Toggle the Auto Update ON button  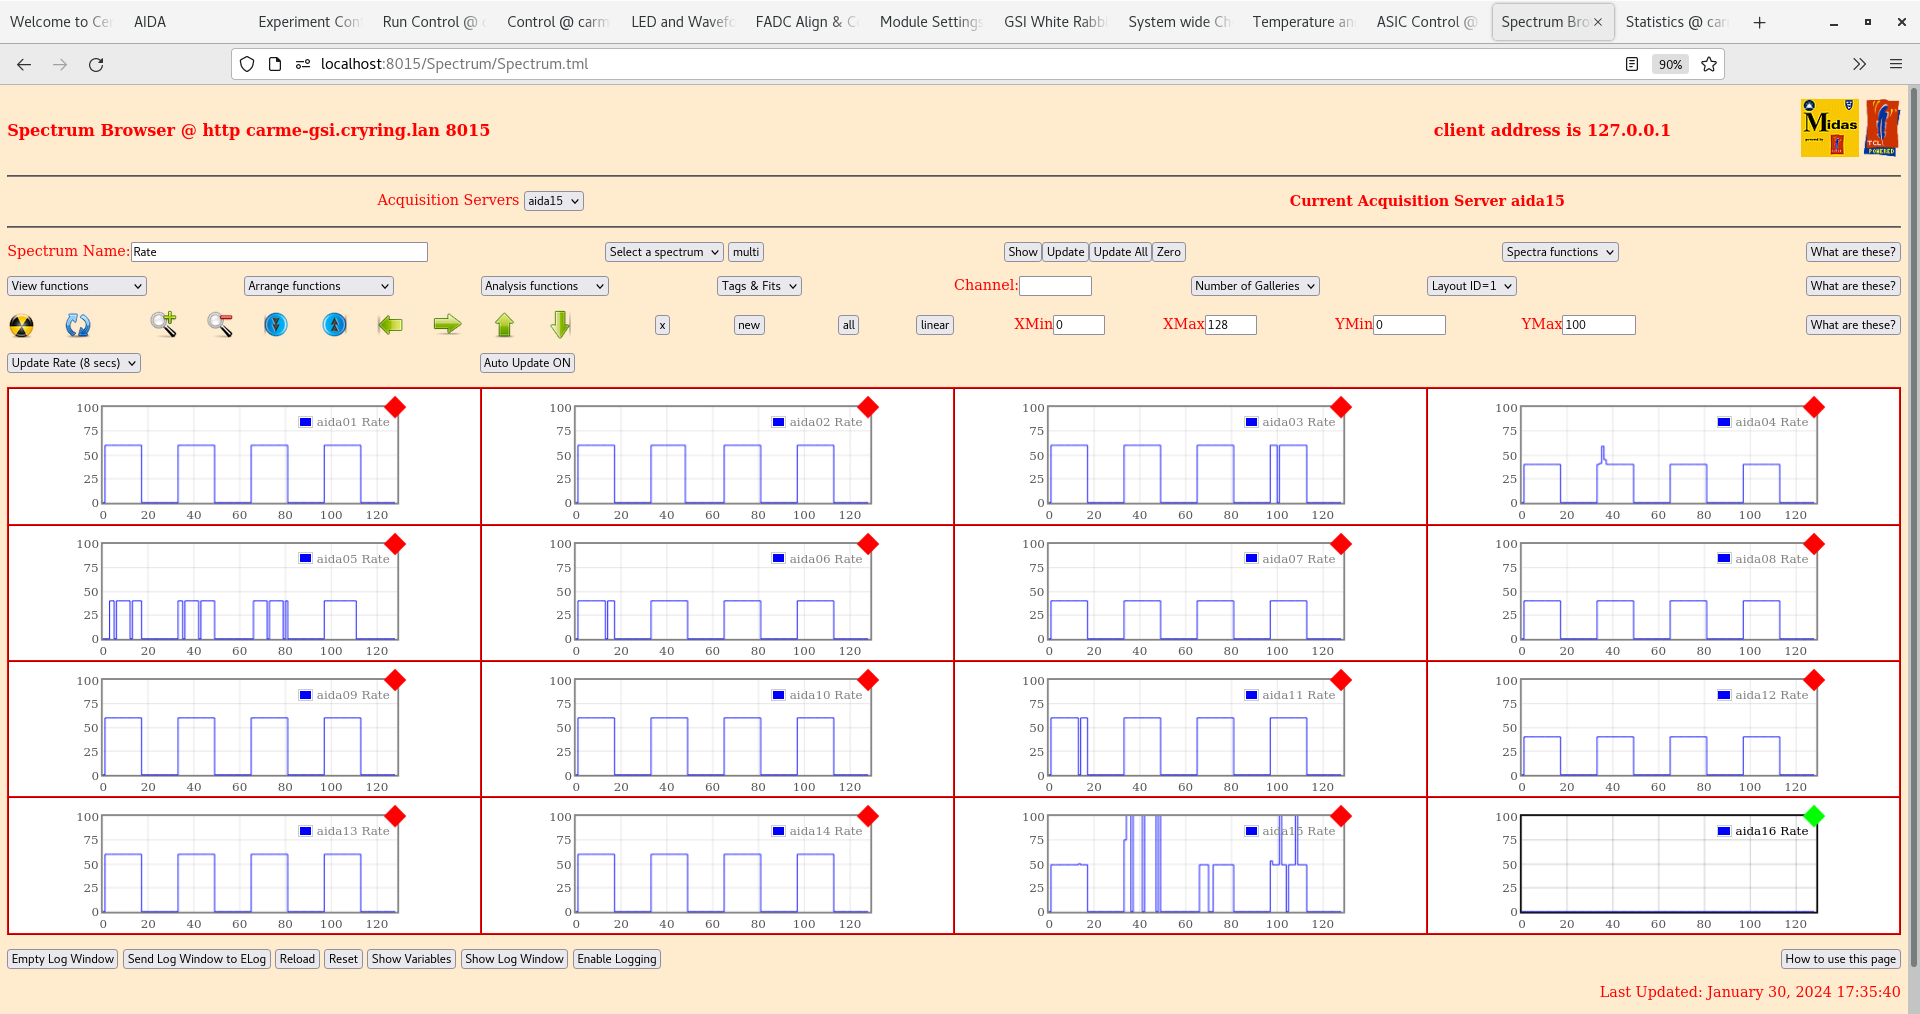click(x=527, y=363)
